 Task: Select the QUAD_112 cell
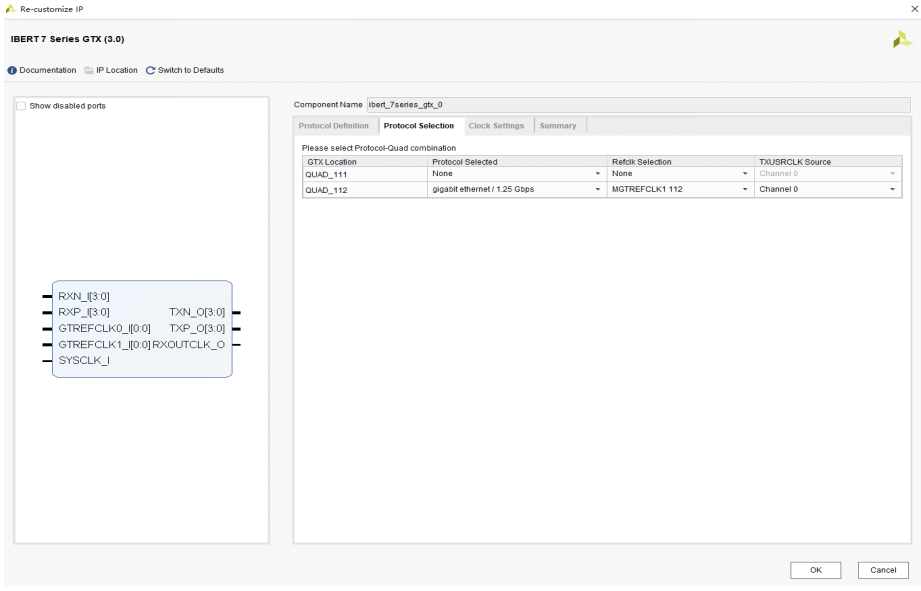(365, 190)
